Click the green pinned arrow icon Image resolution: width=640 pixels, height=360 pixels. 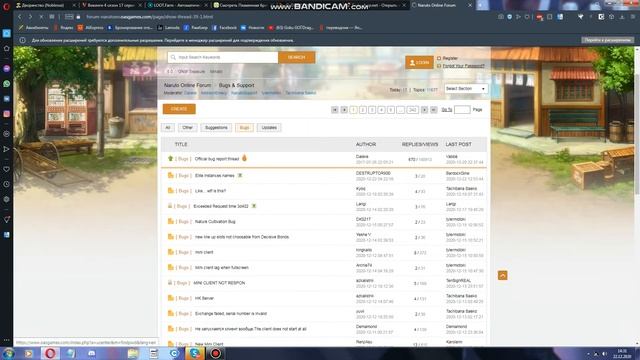point(170,158)
